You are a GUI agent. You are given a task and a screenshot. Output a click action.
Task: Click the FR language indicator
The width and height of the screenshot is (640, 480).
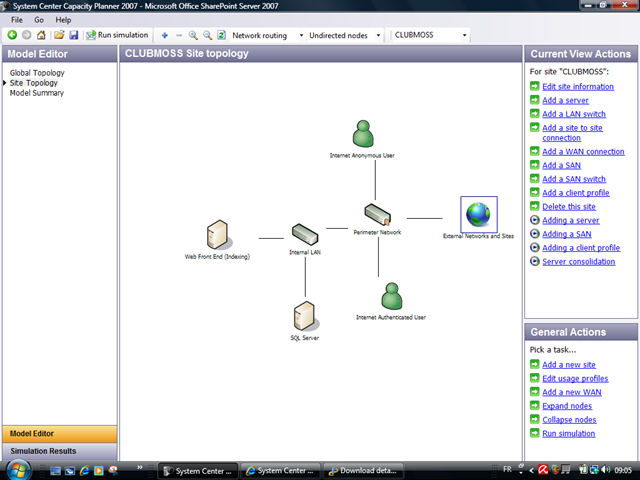pyautogui.click(x=507, y=469)
